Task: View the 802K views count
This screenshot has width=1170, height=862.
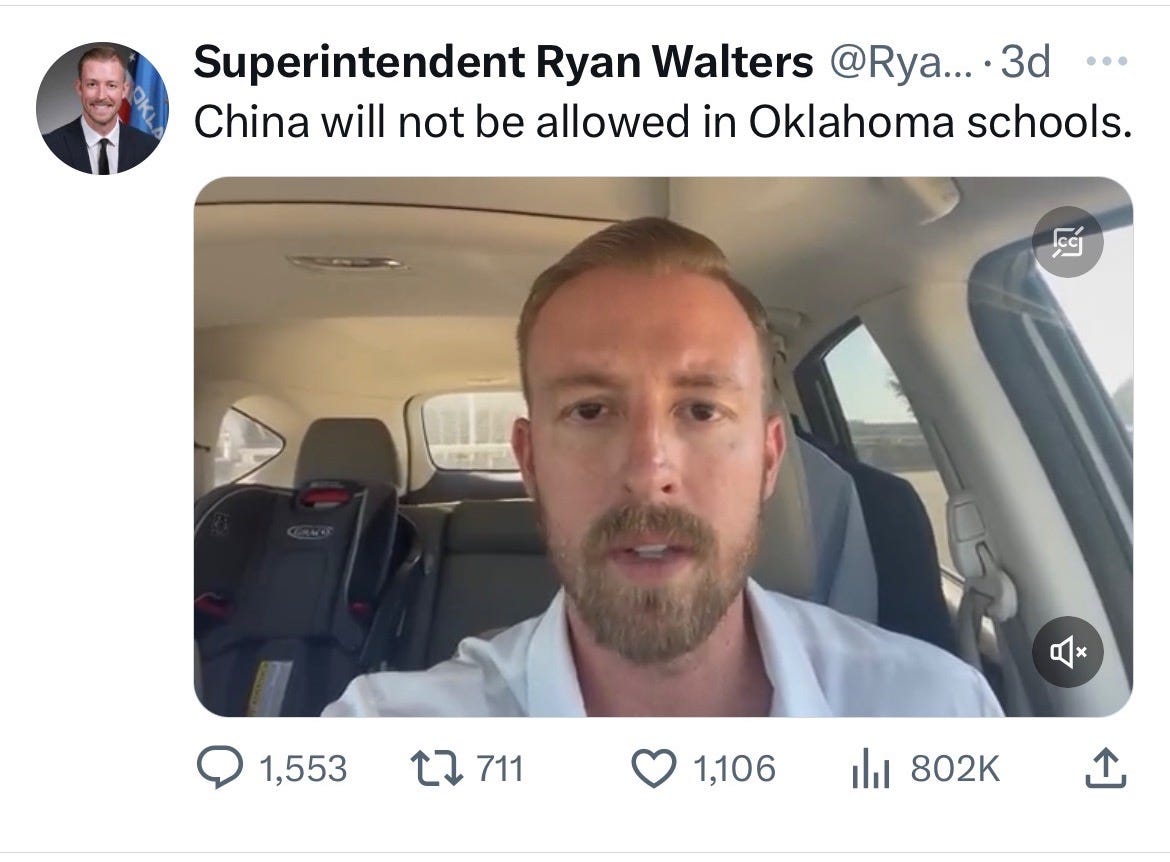Action: click(x=954, y=769)
